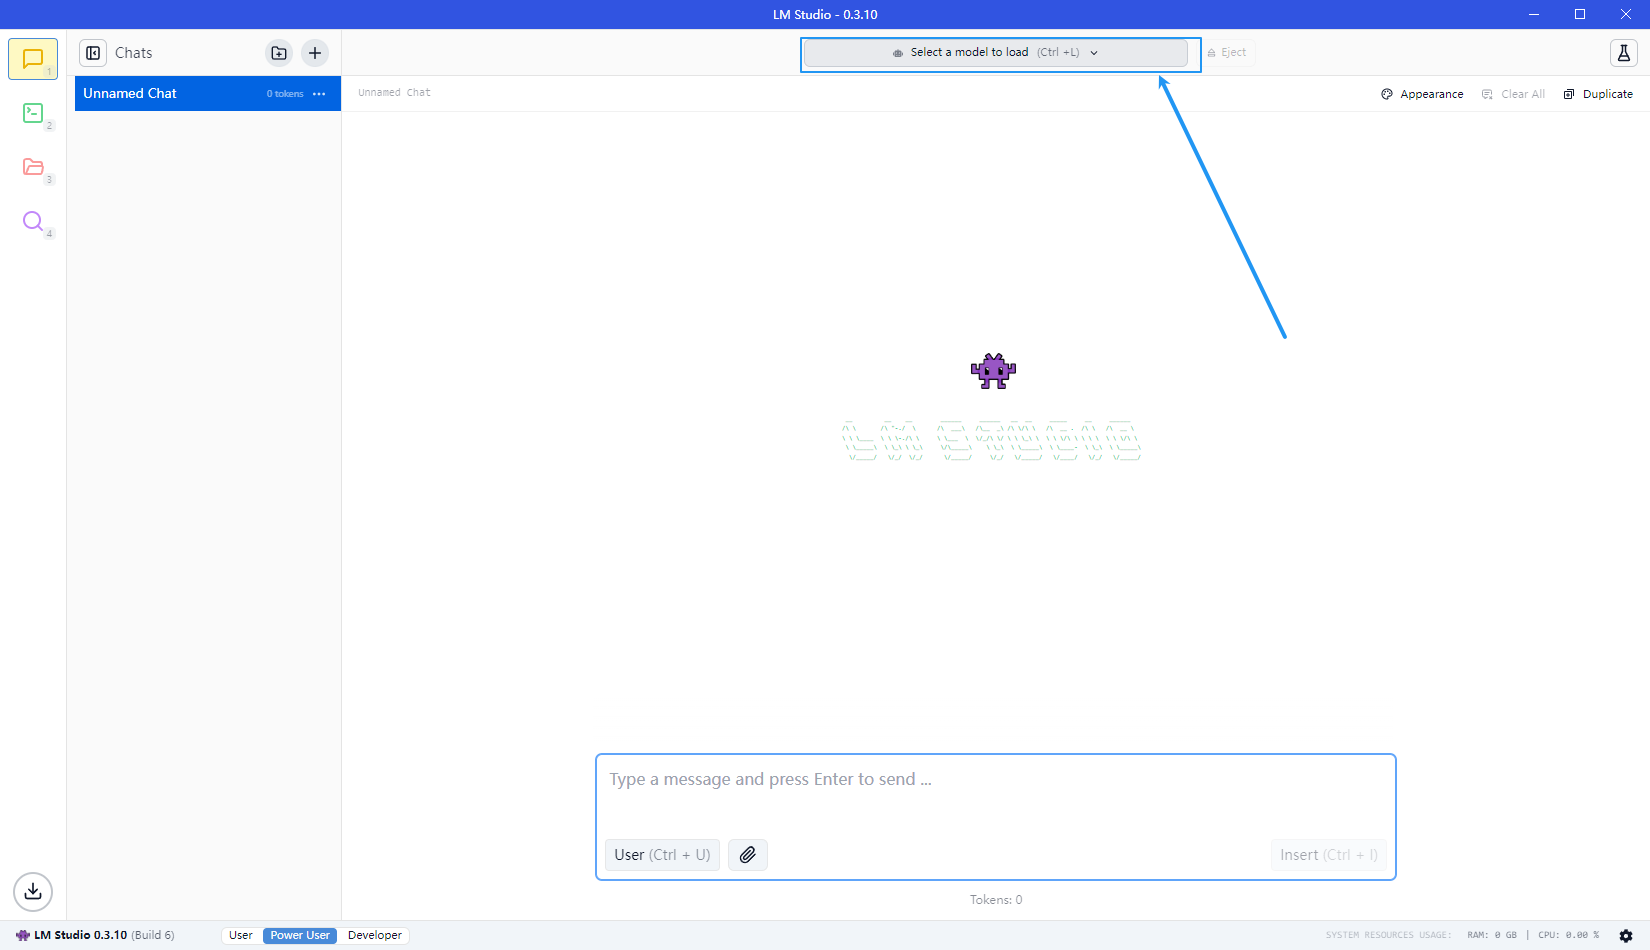
Task: Open the flask settings panel icon
Action: 1623,53
